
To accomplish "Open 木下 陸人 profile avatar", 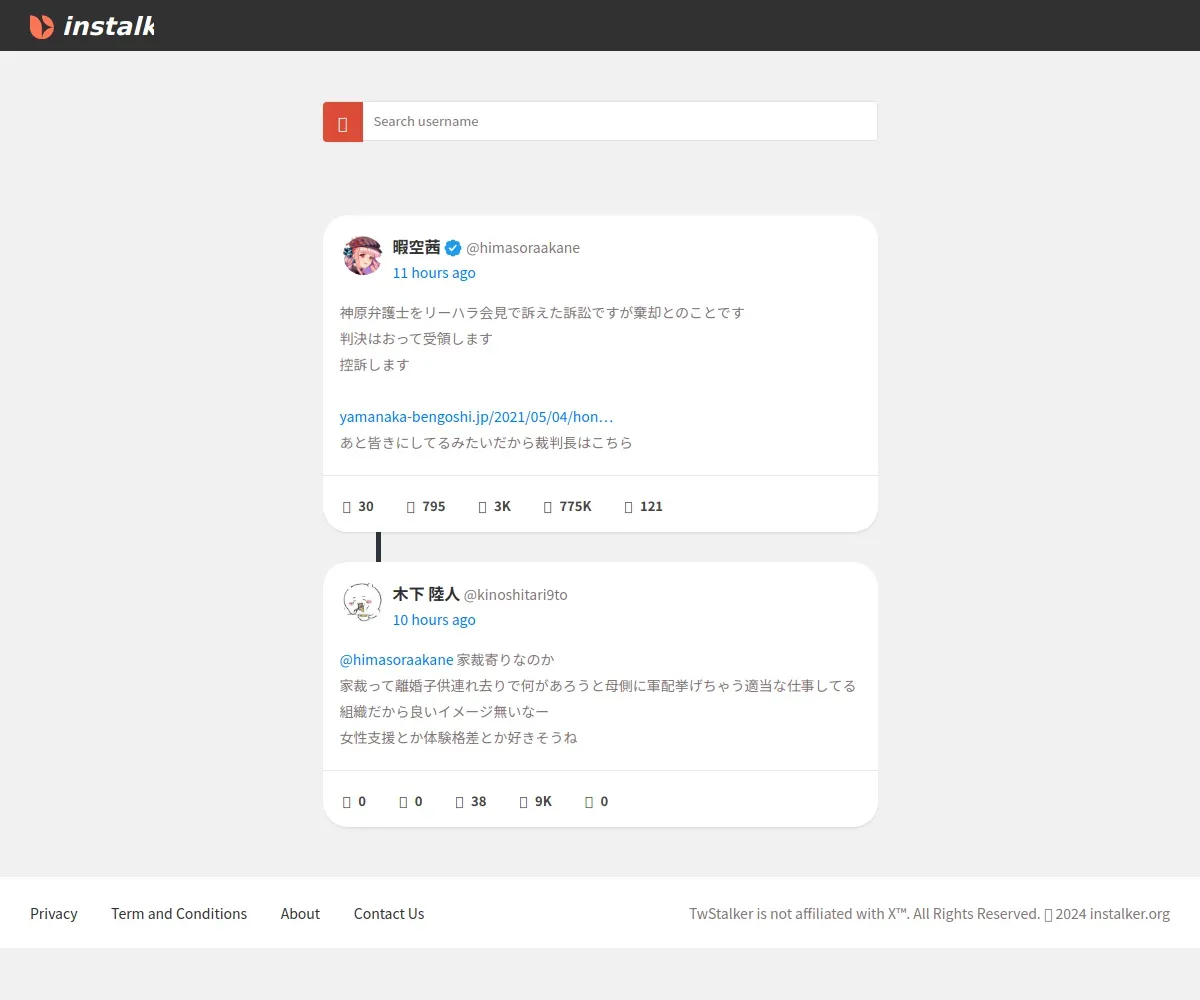I will [x=362, y=603].
